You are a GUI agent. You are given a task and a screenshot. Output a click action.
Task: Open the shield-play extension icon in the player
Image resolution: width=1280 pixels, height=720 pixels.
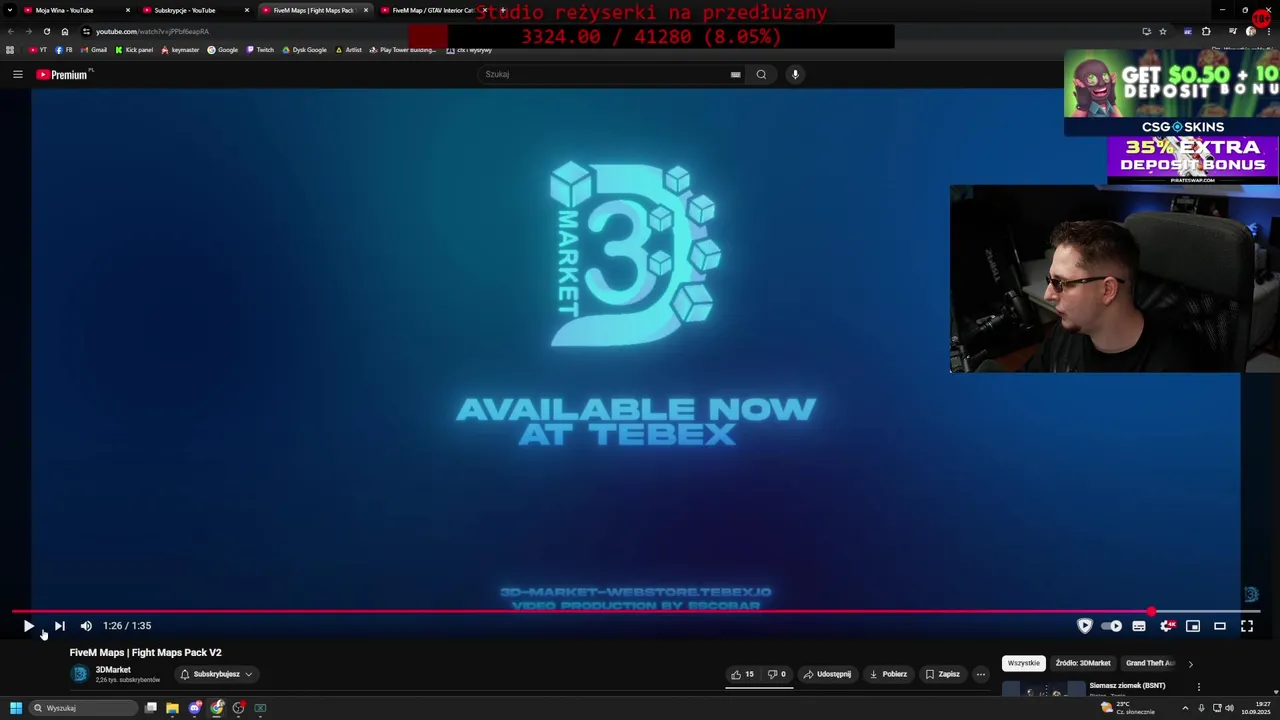pos(1084,626)
